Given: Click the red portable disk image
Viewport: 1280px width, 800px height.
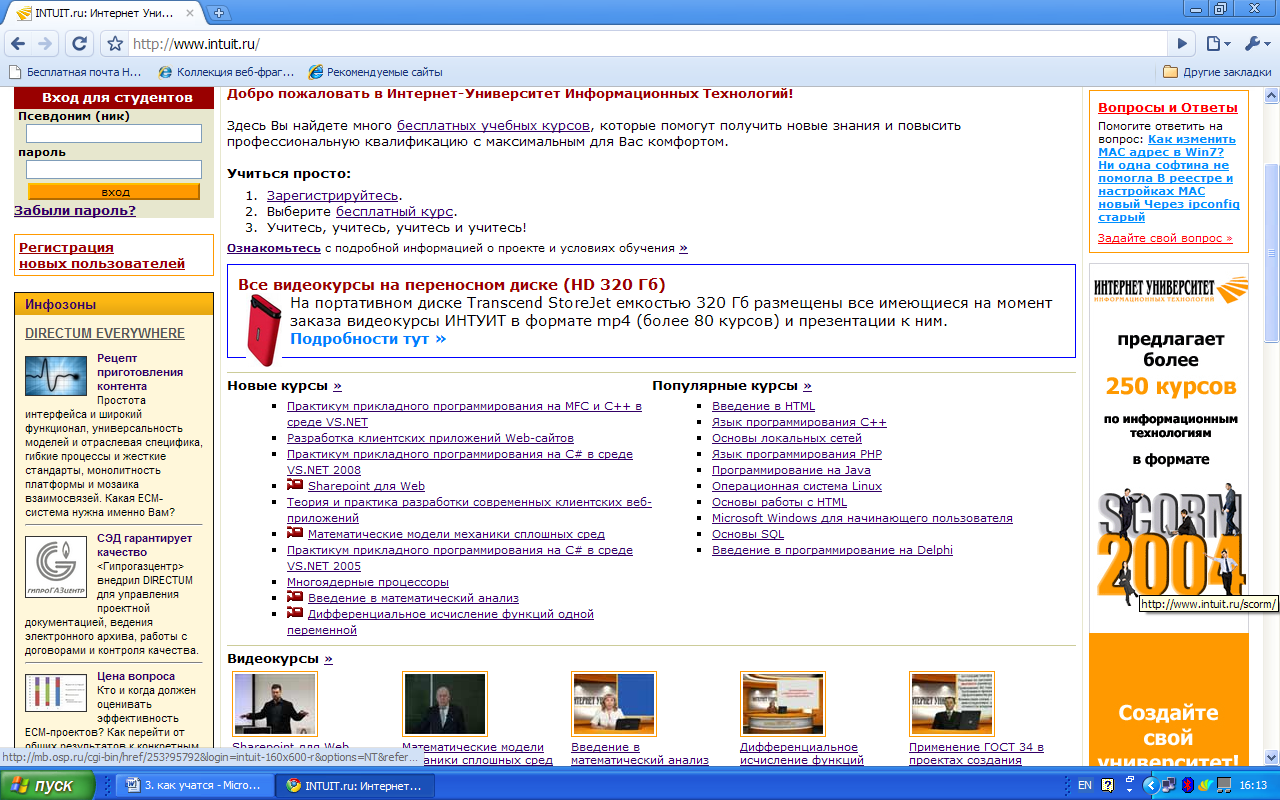Looking at the screenshot, I should 264,329.
